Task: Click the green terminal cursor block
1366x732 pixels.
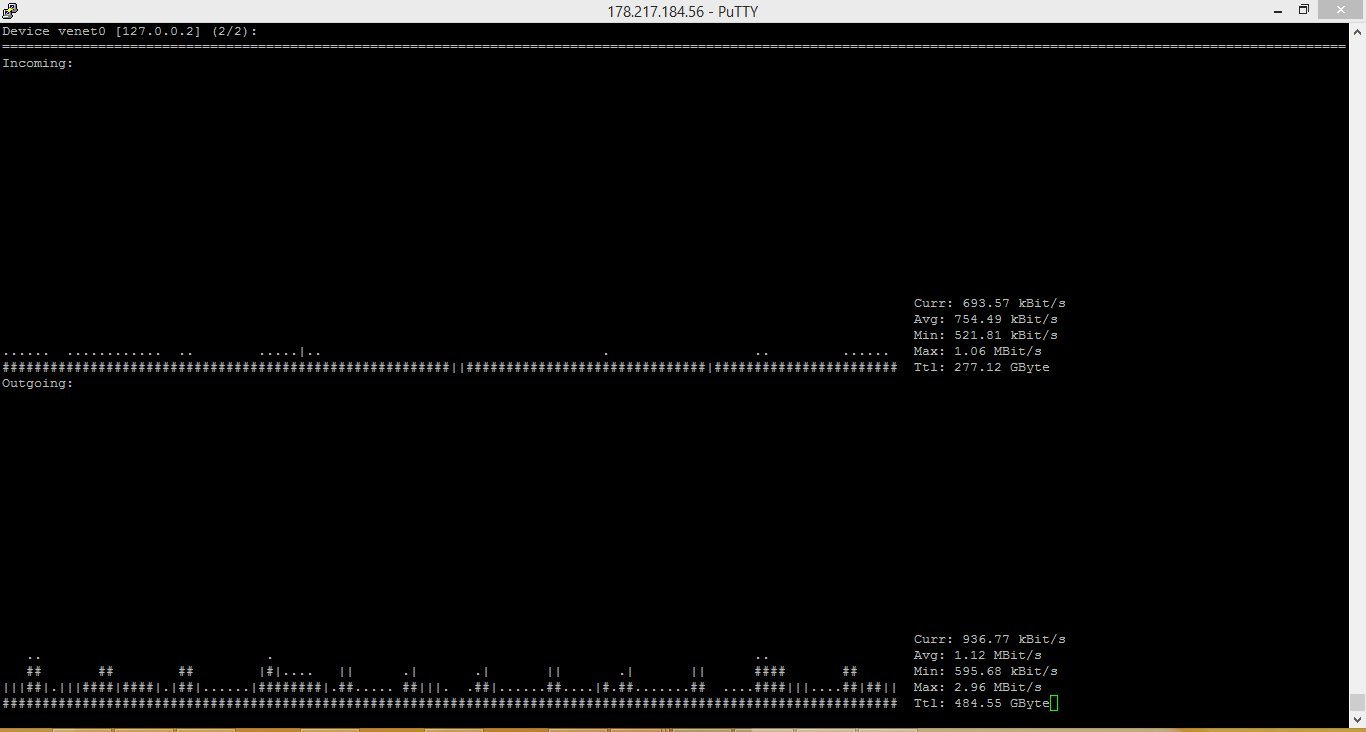Action: [1054, 703]
